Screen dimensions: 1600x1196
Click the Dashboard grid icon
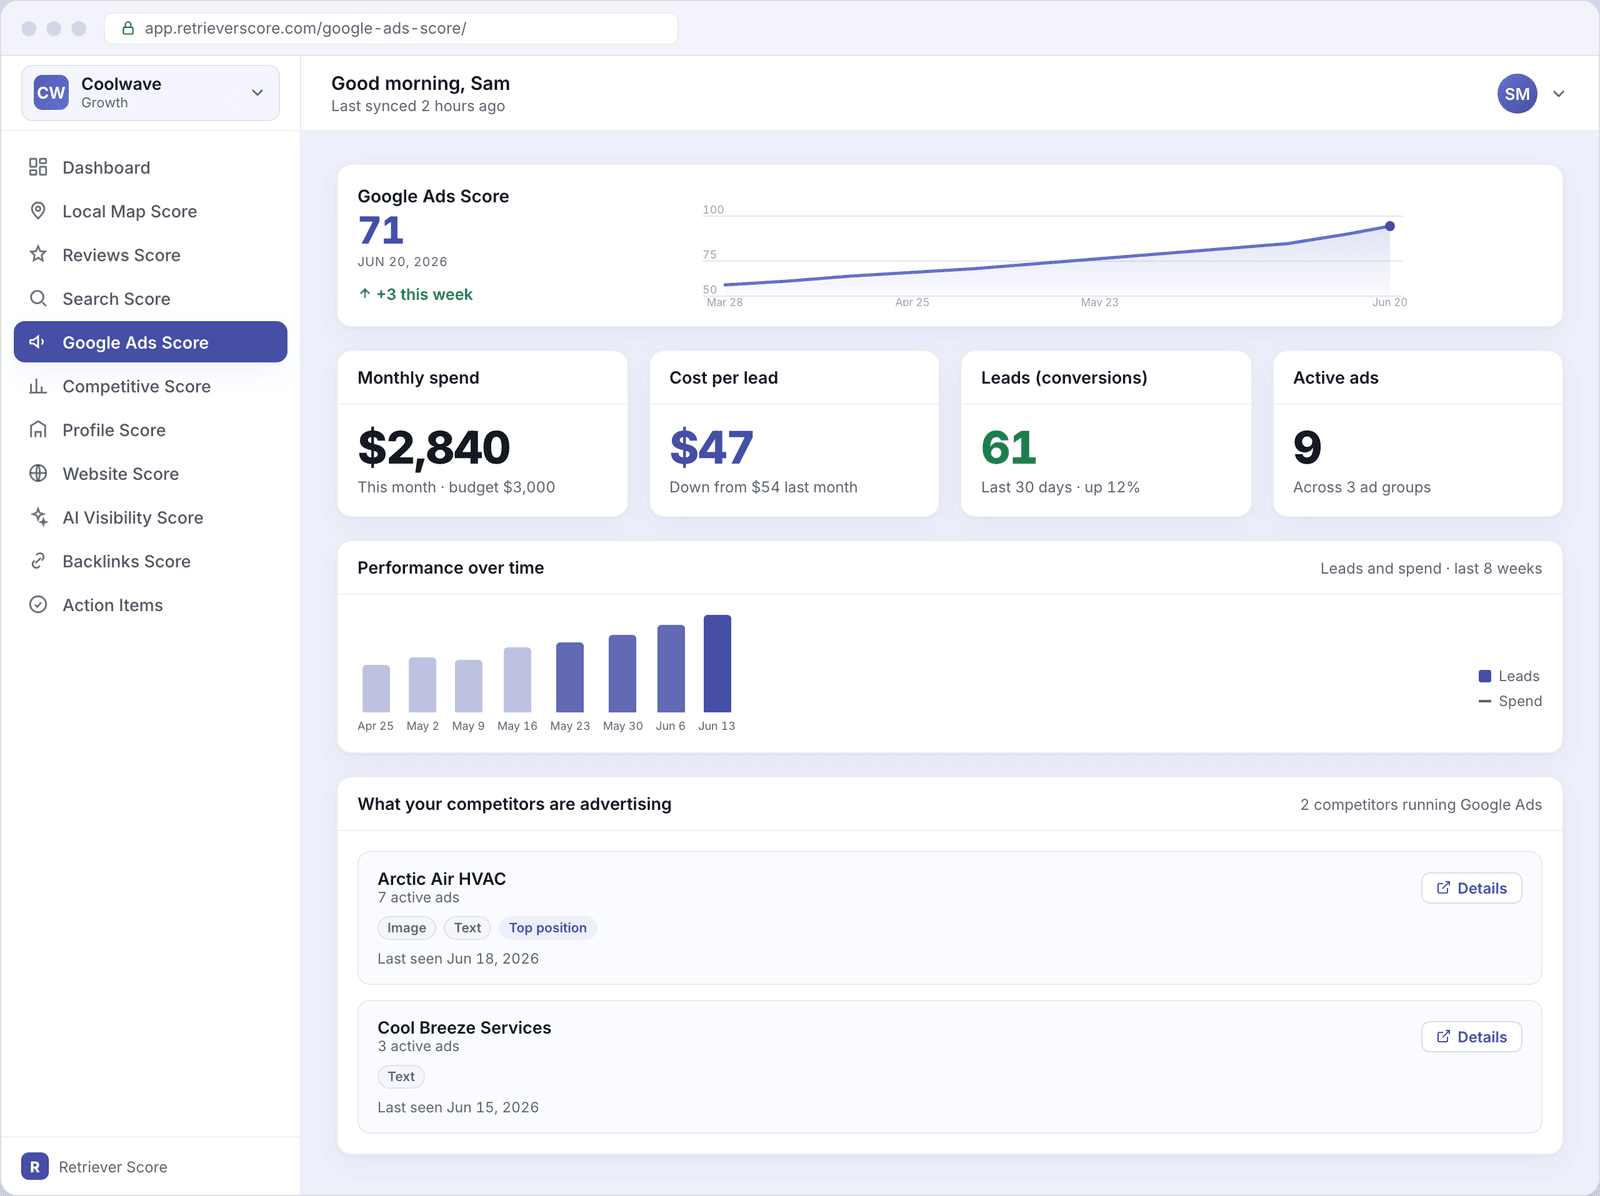[38, 167]
